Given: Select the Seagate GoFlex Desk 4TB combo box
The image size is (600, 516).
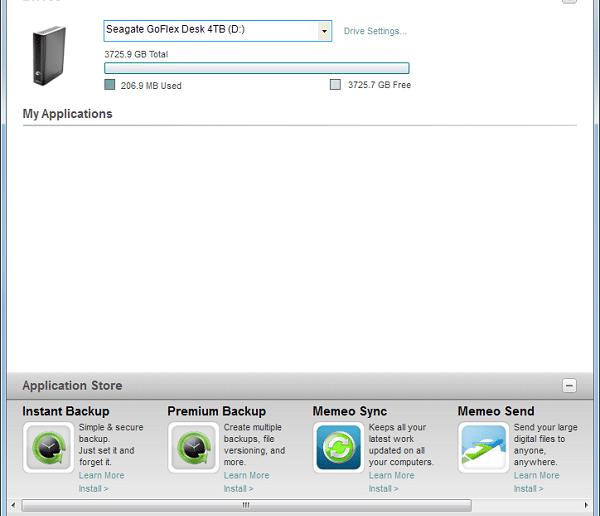Looking at the screenshot, I should click(217, 31).
